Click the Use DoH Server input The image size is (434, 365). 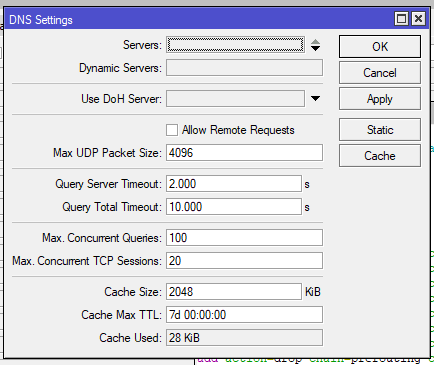click(x=235, y=99)
